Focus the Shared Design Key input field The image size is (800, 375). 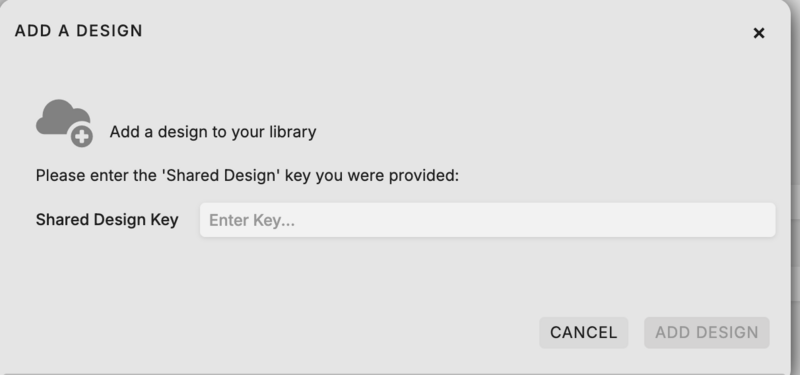pos(487,220)
